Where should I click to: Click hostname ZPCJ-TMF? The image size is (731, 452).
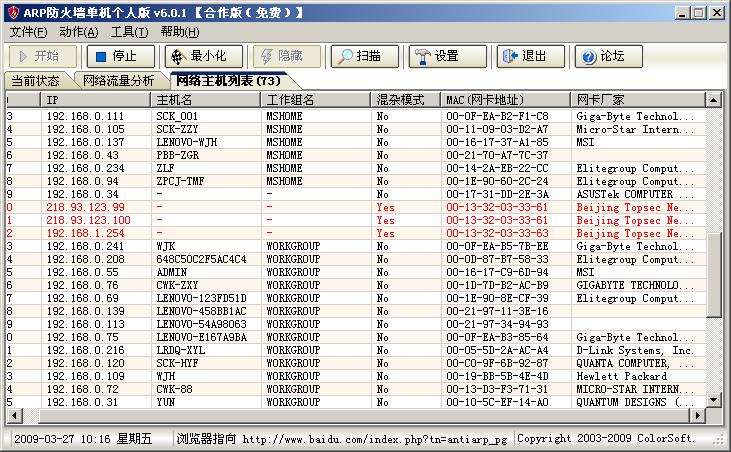[180, 181]
